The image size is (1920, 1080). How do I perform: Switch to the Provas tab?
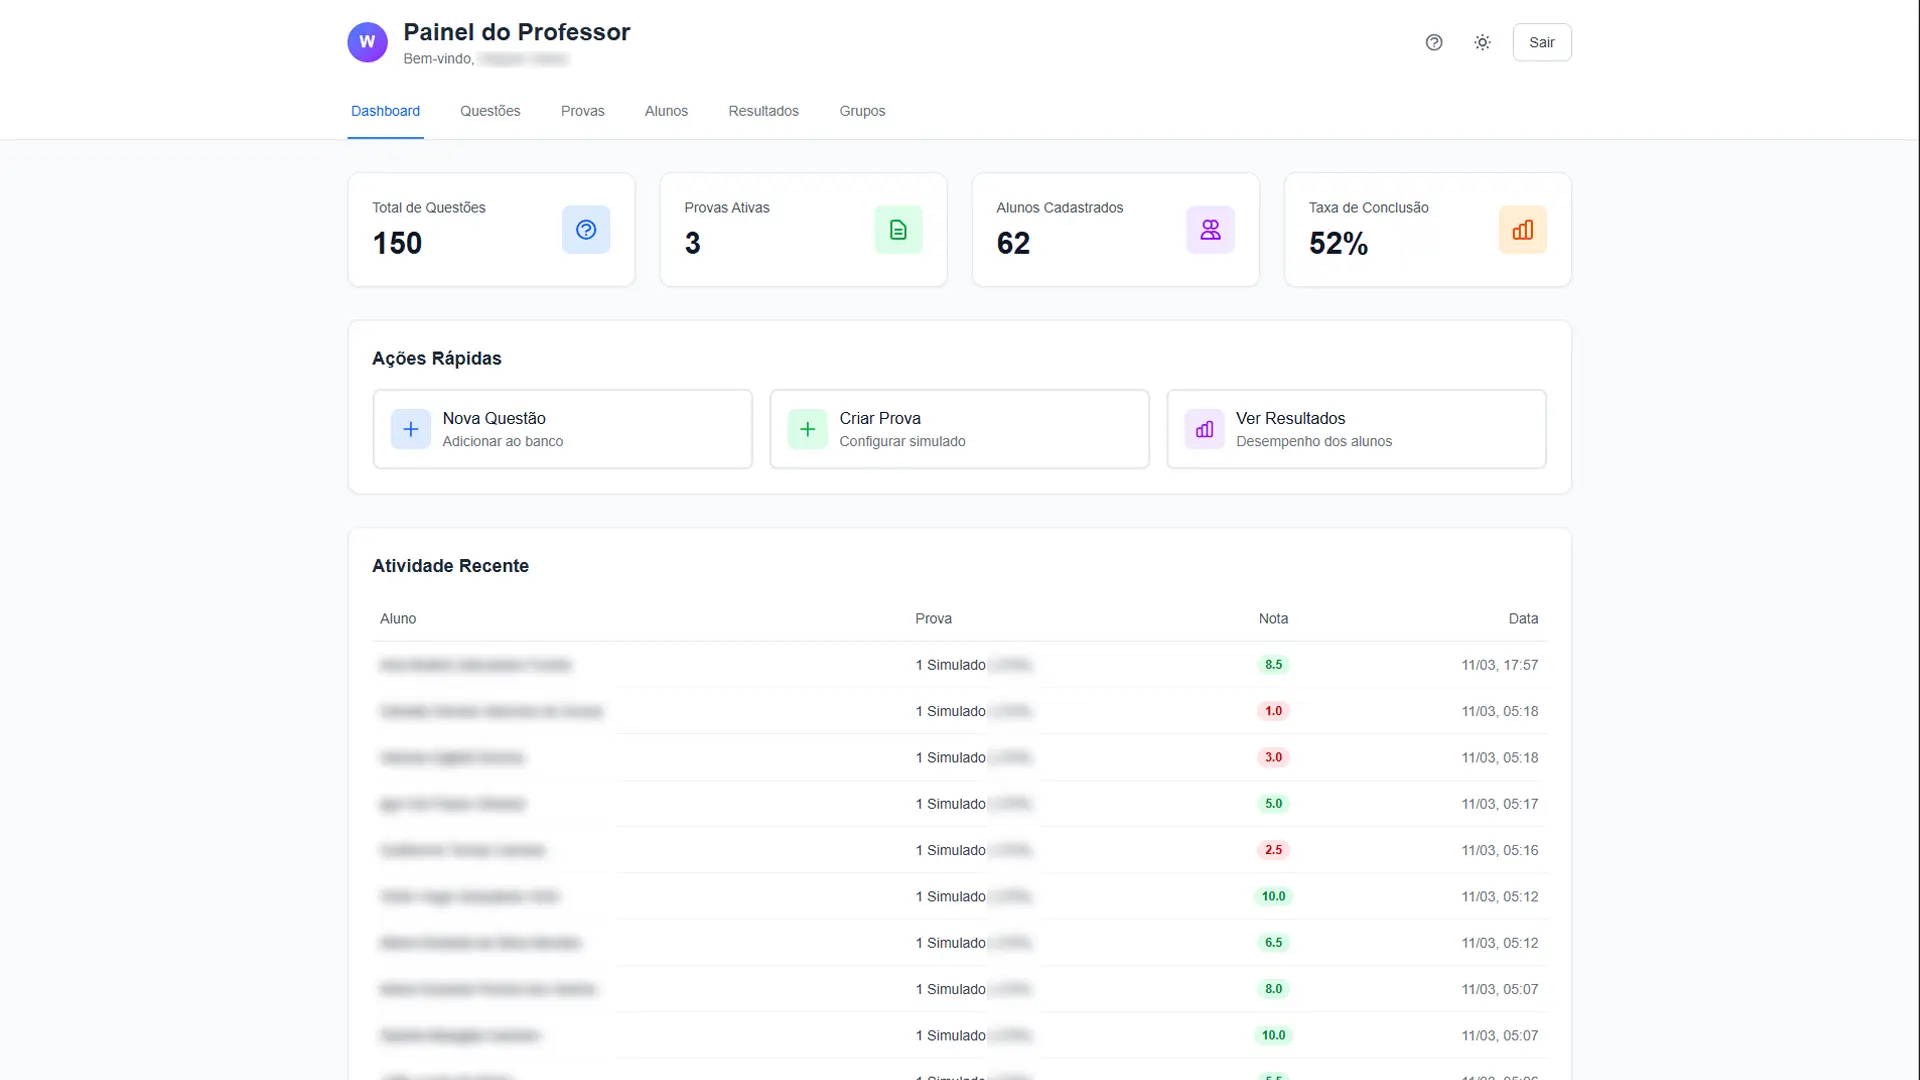pos(582,111)
